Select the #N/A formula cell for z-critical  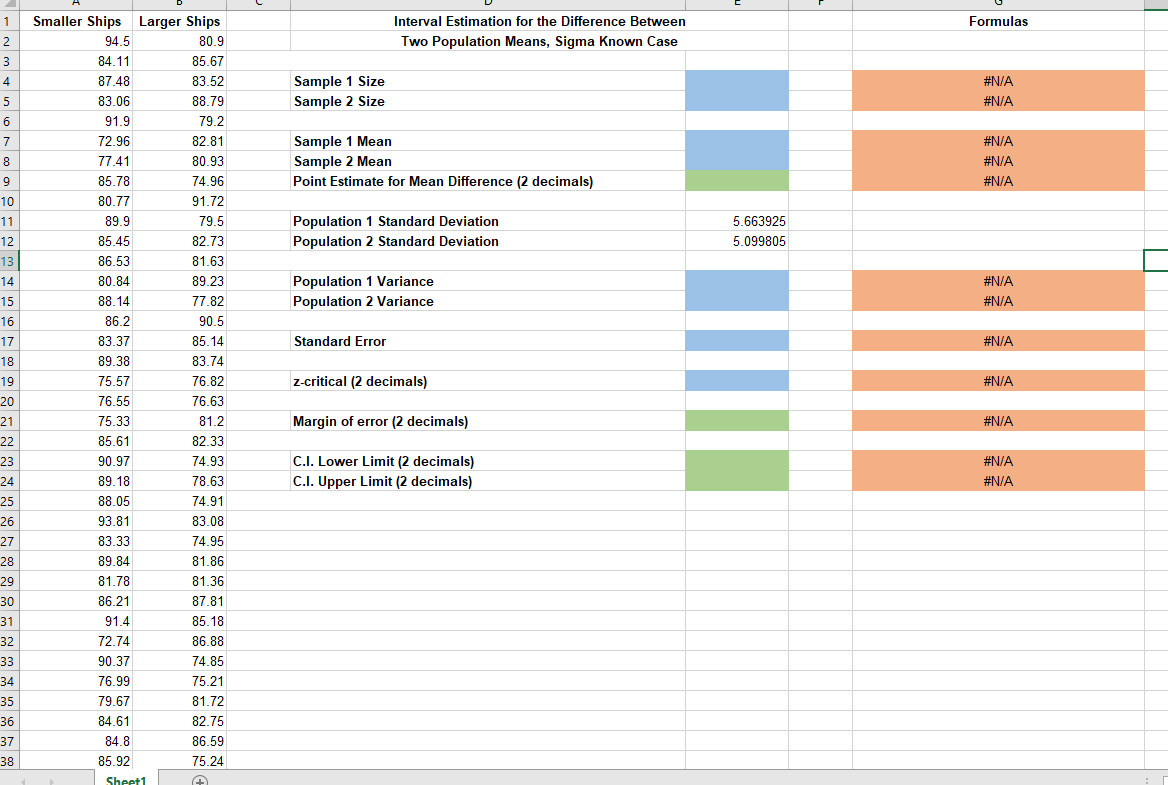pyautogui.click(x=998, y=381)
